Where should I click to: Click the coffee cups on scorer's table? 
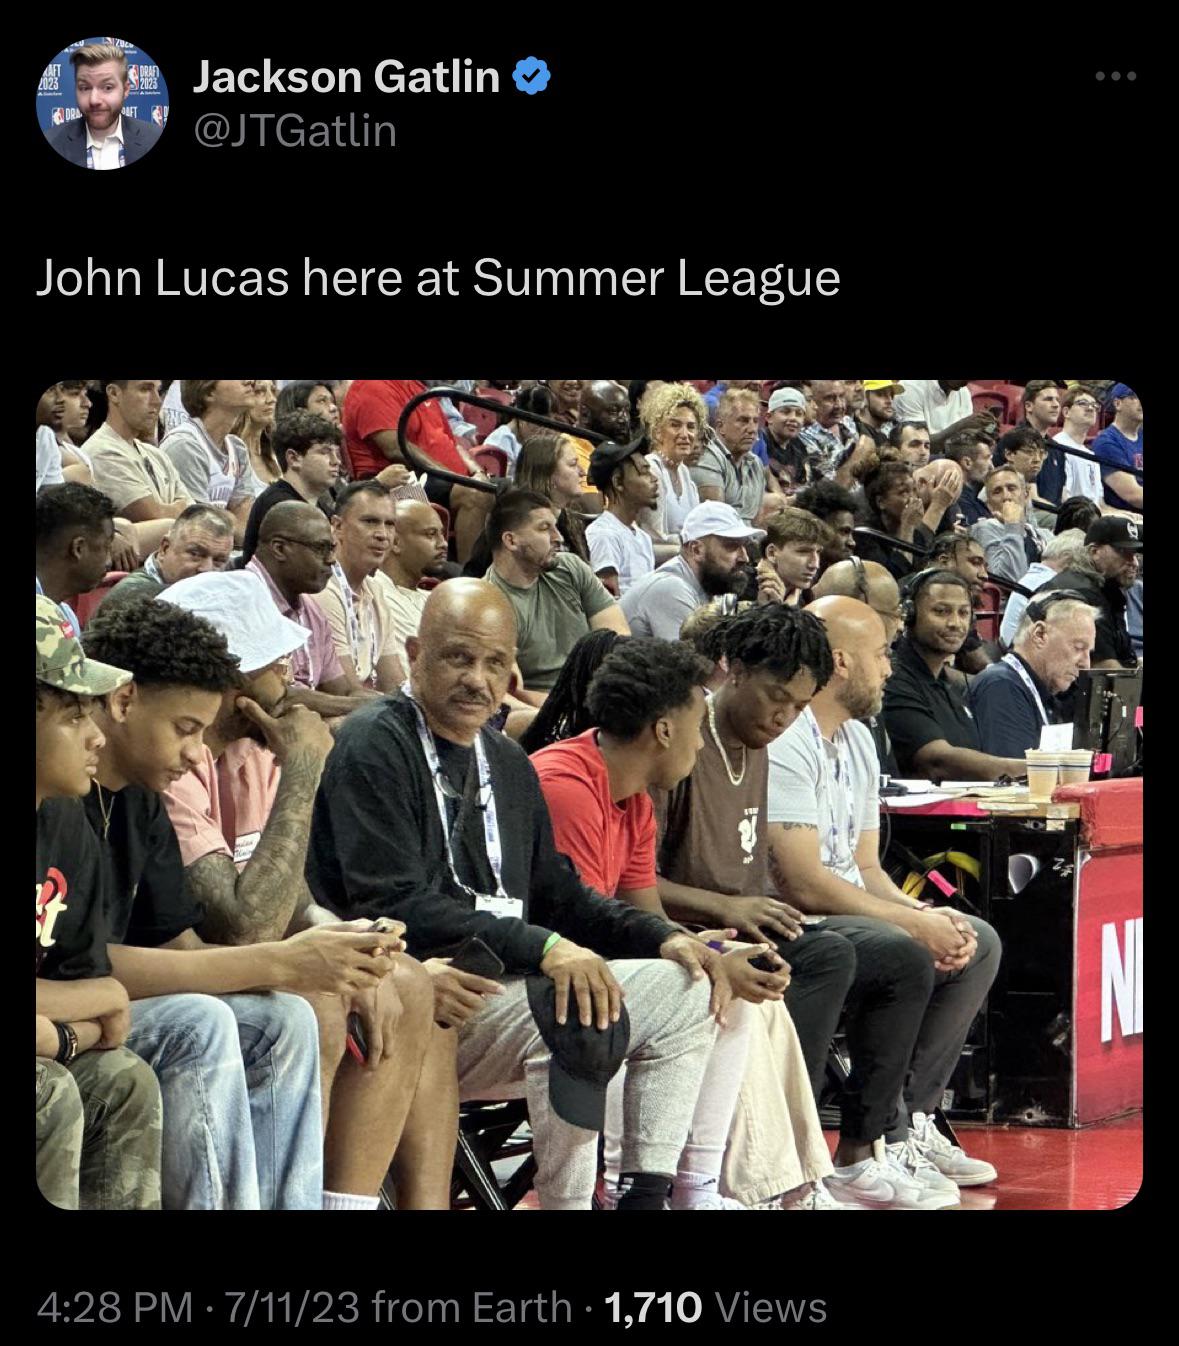pos(1059,771)
